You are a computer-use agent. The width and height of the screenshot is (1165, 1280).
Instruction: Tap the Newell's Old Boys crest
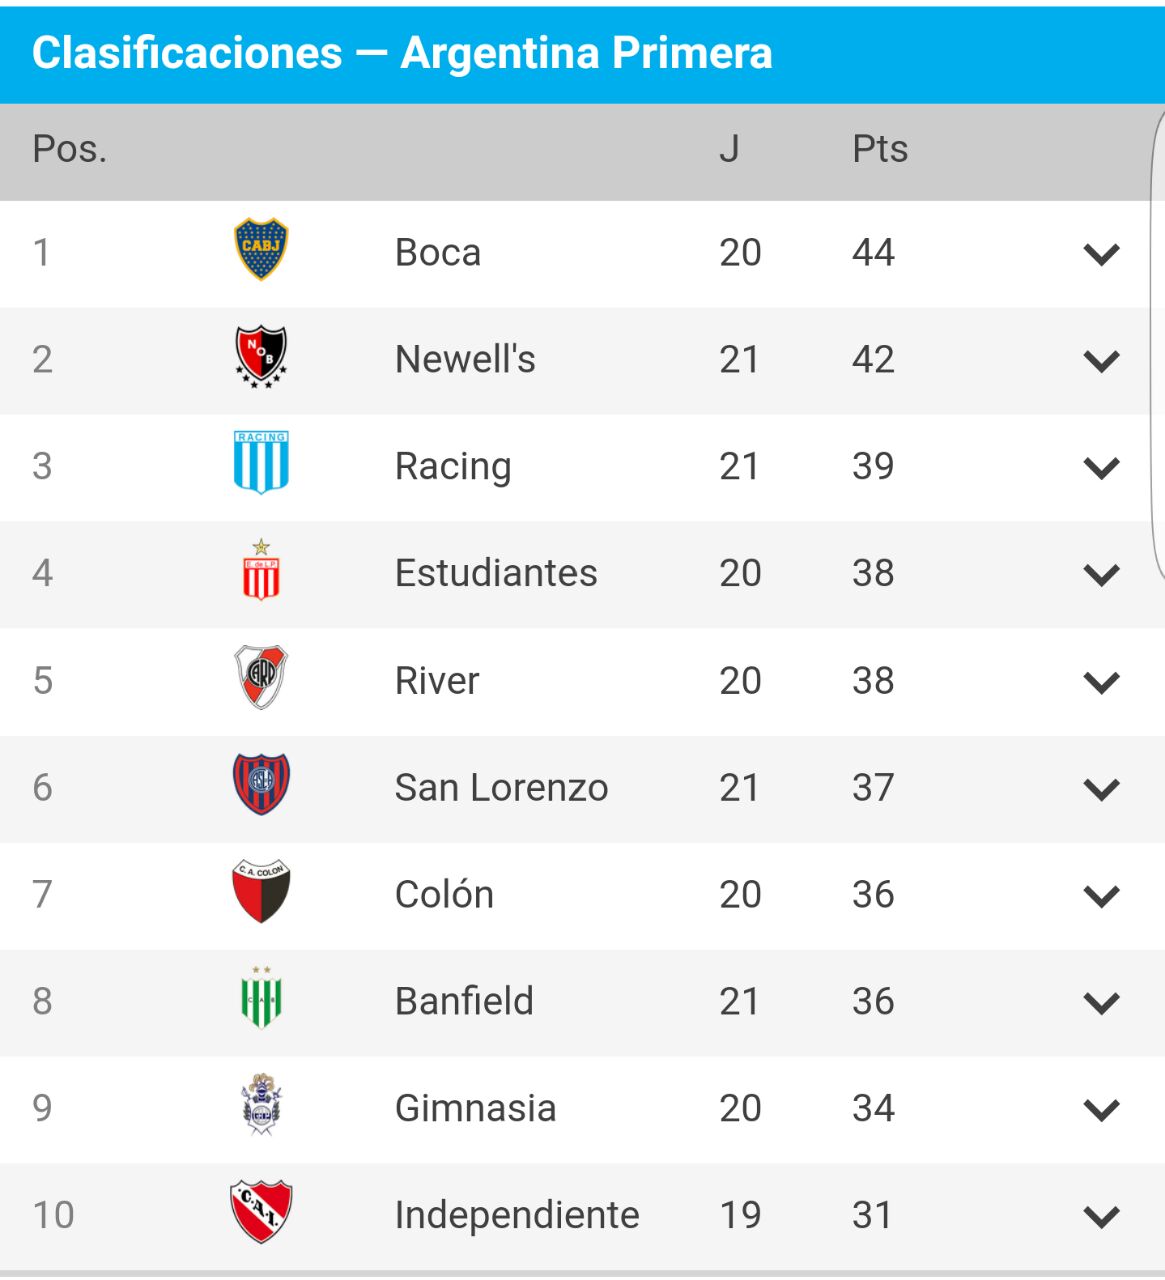[x=261, y=357]
